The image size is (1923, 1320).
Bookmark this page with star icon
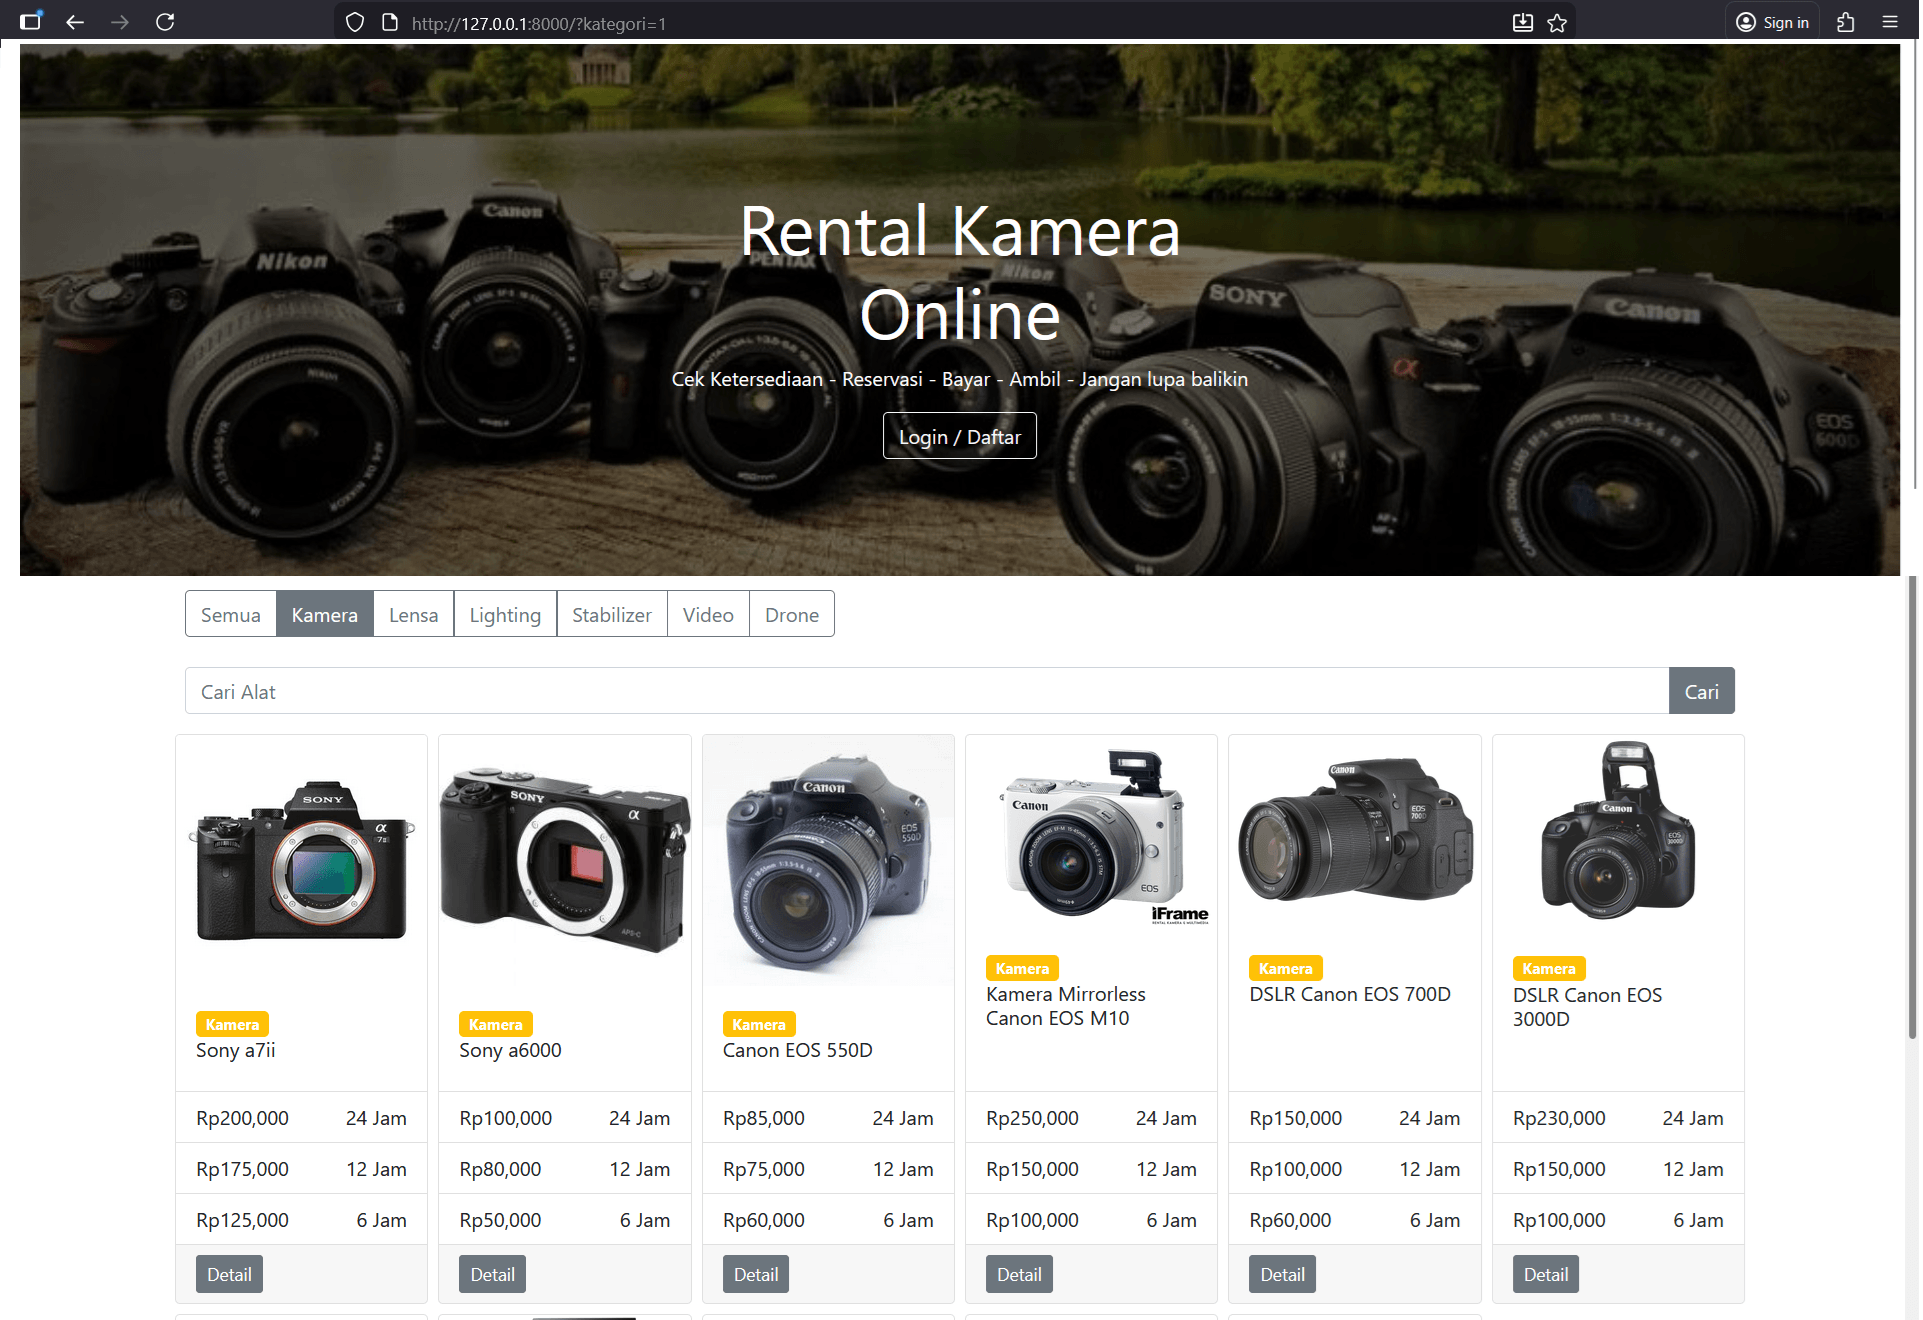1557,22
